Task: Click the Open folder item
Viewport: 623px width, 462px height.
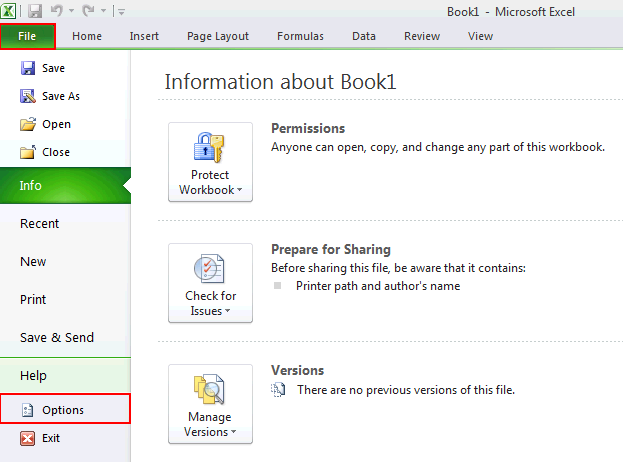Action: pyautogui.click(x=56, y=124)
